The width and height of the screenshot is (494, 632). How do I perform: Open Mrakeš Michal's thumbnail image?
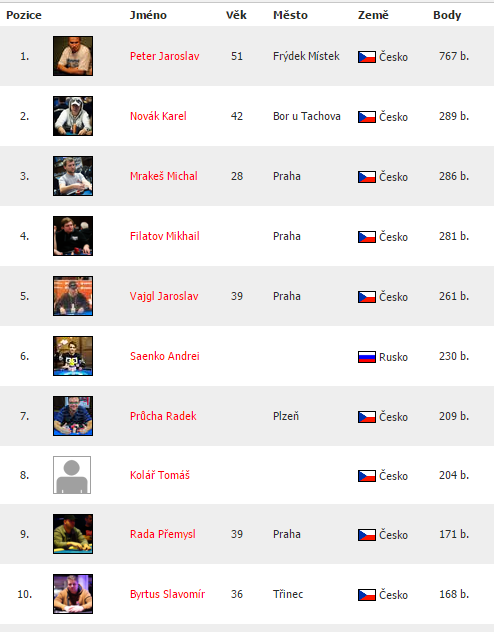(73, 176)
